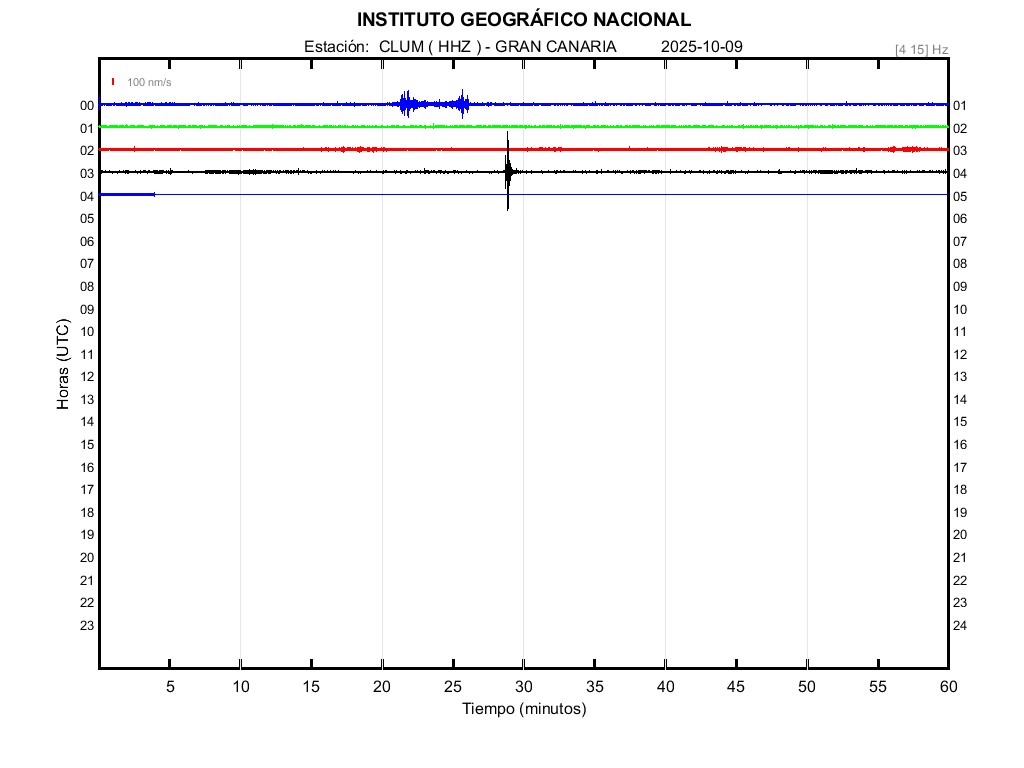Click the 45 minute tick label
Image resolution: width=1024 pixels, height=768 pixels.
tap(735, 686)
